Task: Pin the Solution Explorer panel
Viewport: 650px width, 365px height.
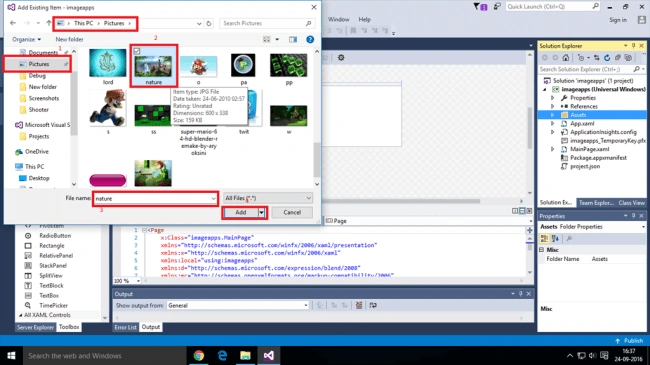Action: (633, 46)
